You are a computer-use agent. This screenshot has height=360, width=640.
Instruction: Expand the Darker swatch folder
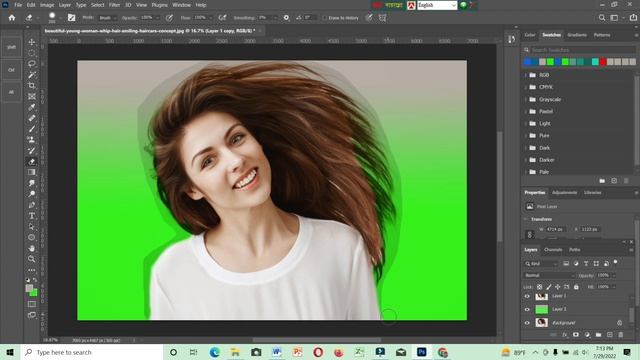525,160
